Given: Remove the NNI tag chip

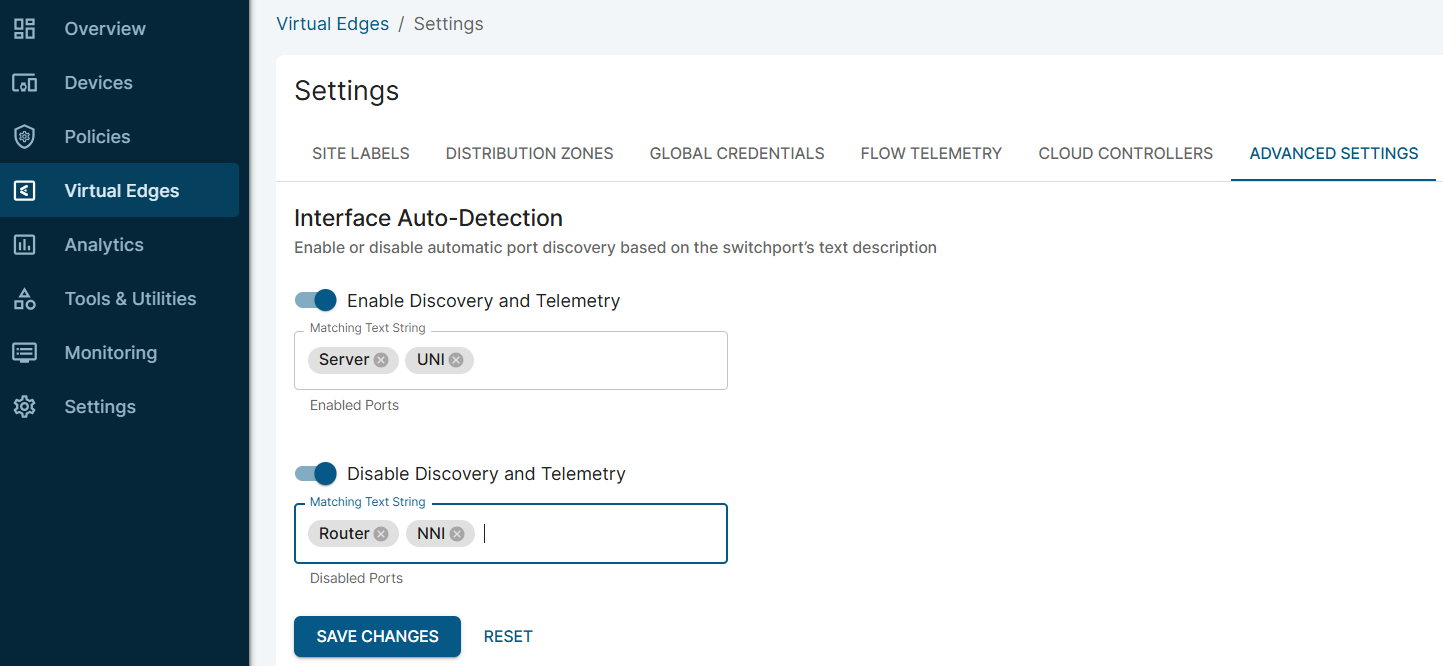Looking at the screenshot, I should 457,534.
